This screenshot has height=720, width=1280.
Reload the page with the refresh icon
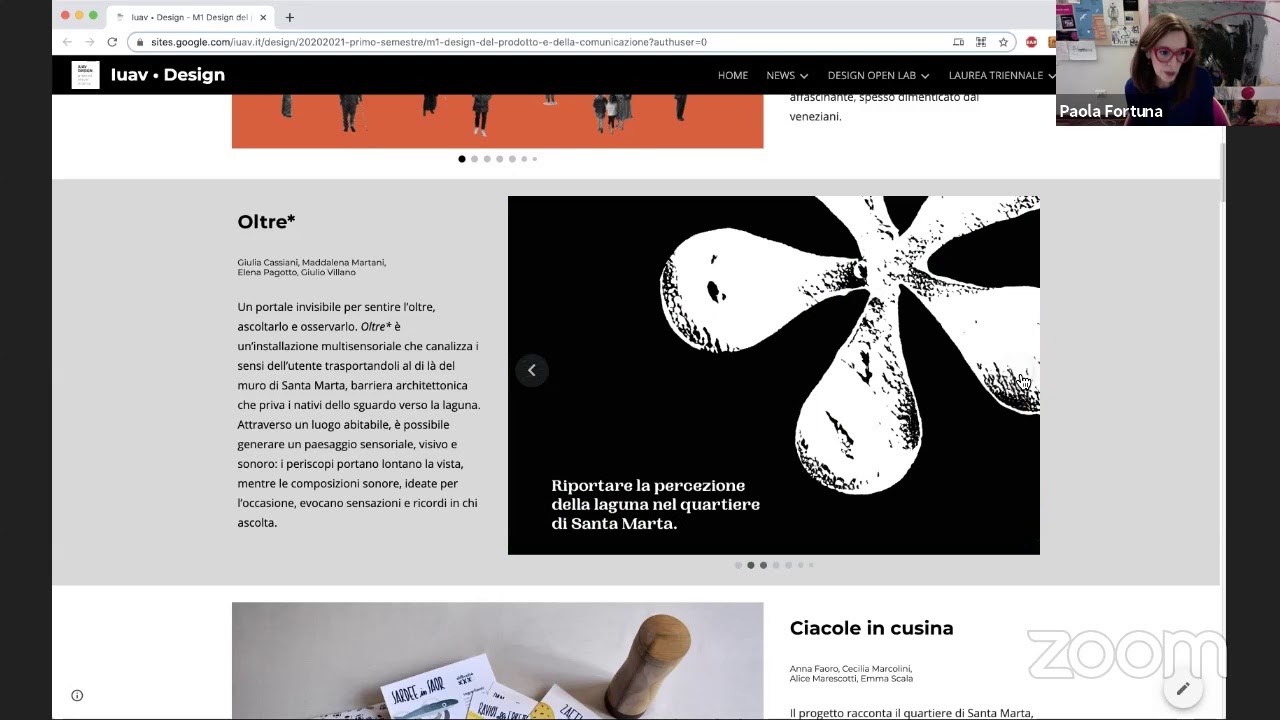click(112, 42)
